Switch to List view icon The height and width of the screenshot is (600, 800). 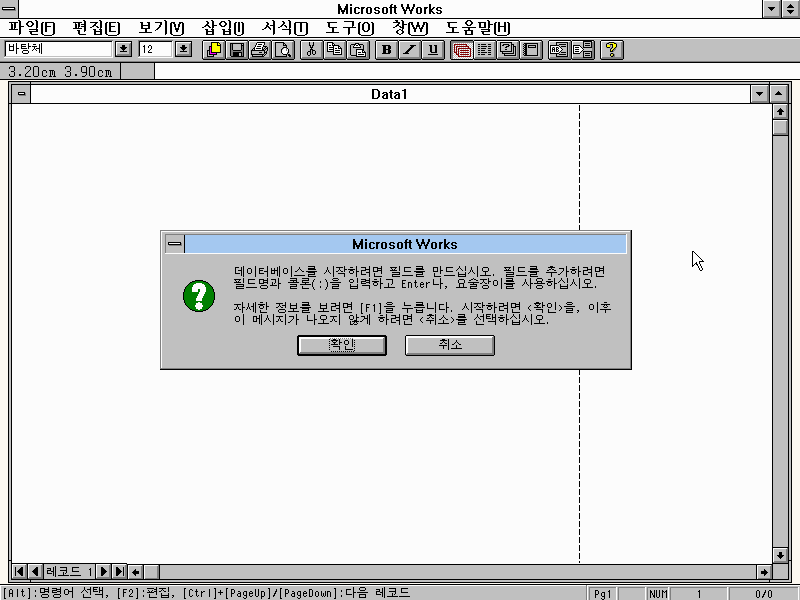pos(485,49)
